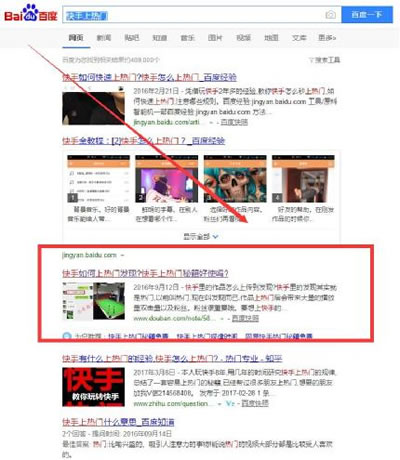This screenshot has width=400, height=460.
Task: Click the www.douban.com/note/58... URL
Action: click(x=174, y=318)
